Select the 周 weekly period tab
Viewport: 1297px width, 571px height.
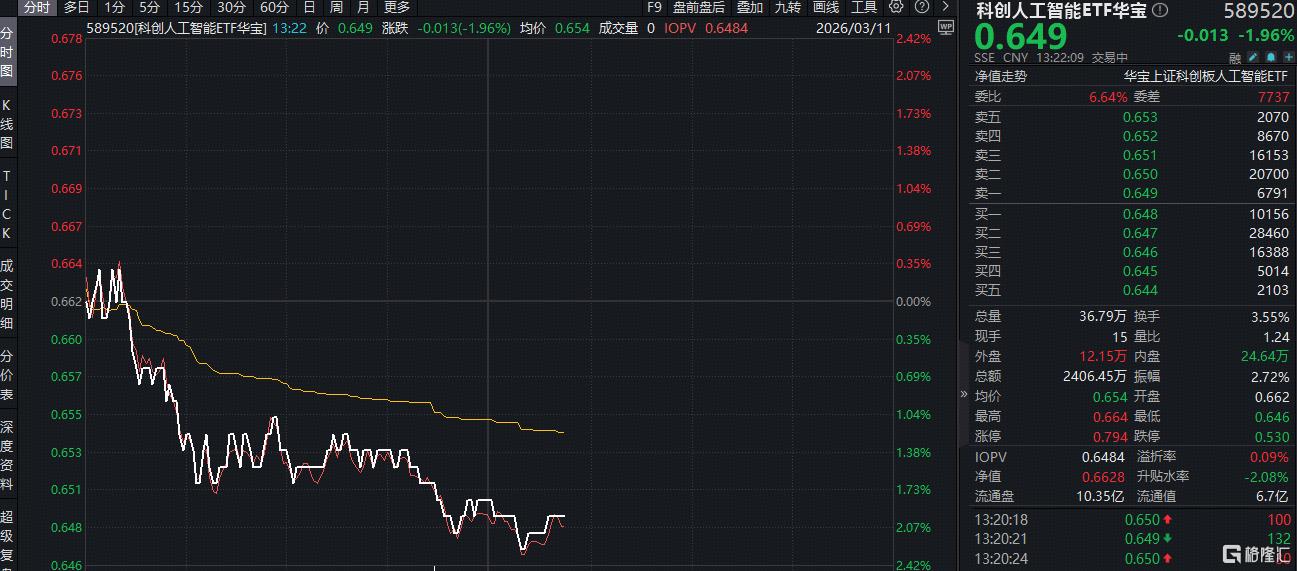(336, 7)
